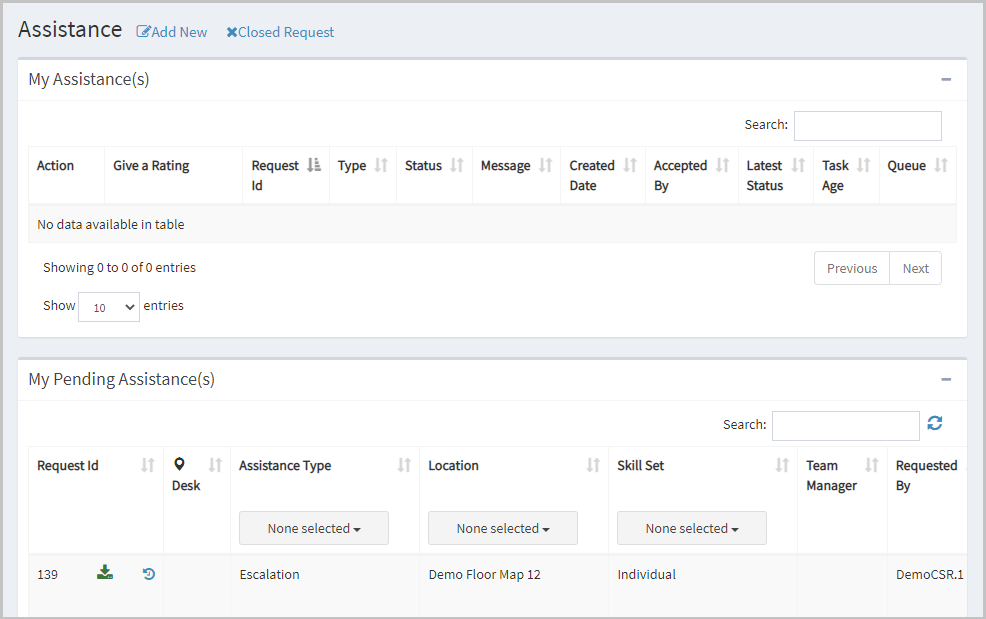Sort My Assistance table by Type
986x619 pixels.
(x=381, y=165)
